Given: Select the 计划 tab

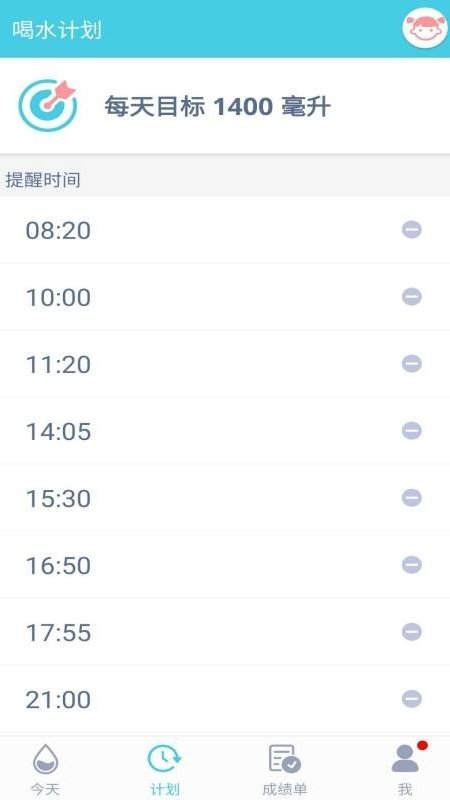Looking at the screenshot, I should pyautogui.click(x=164, y=770).
